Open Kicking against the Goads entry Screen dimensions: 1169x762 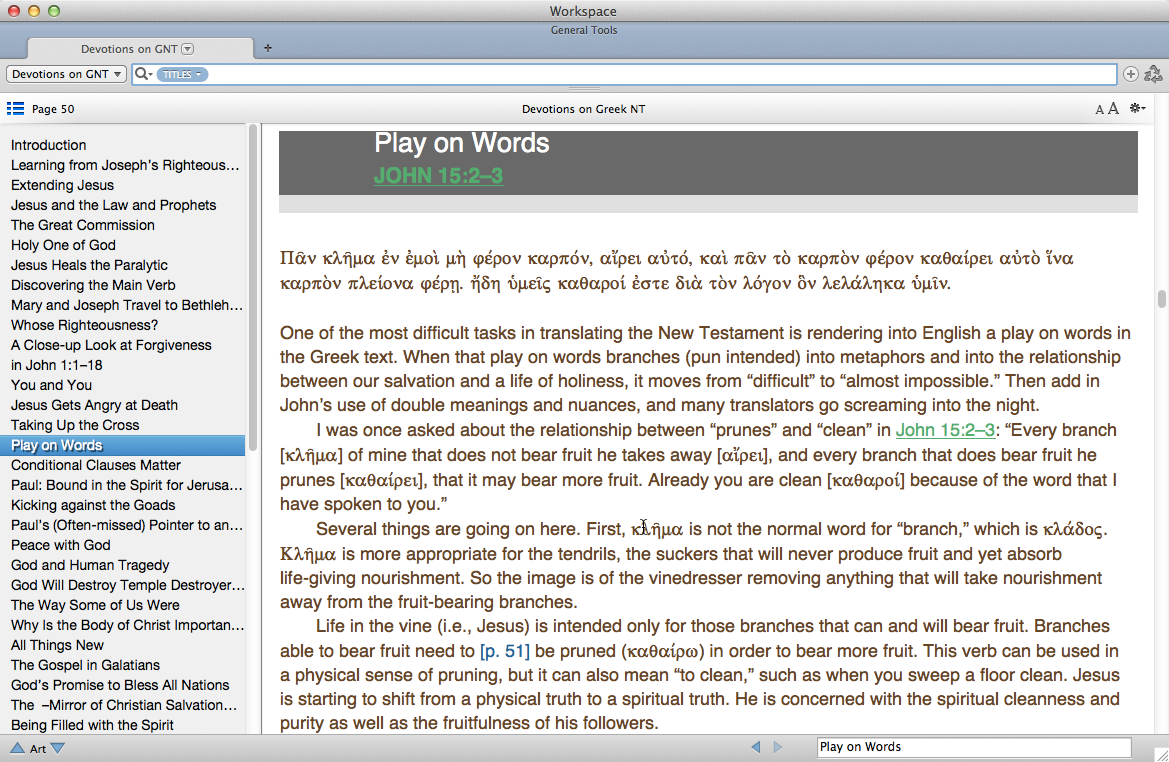(93, 506)
